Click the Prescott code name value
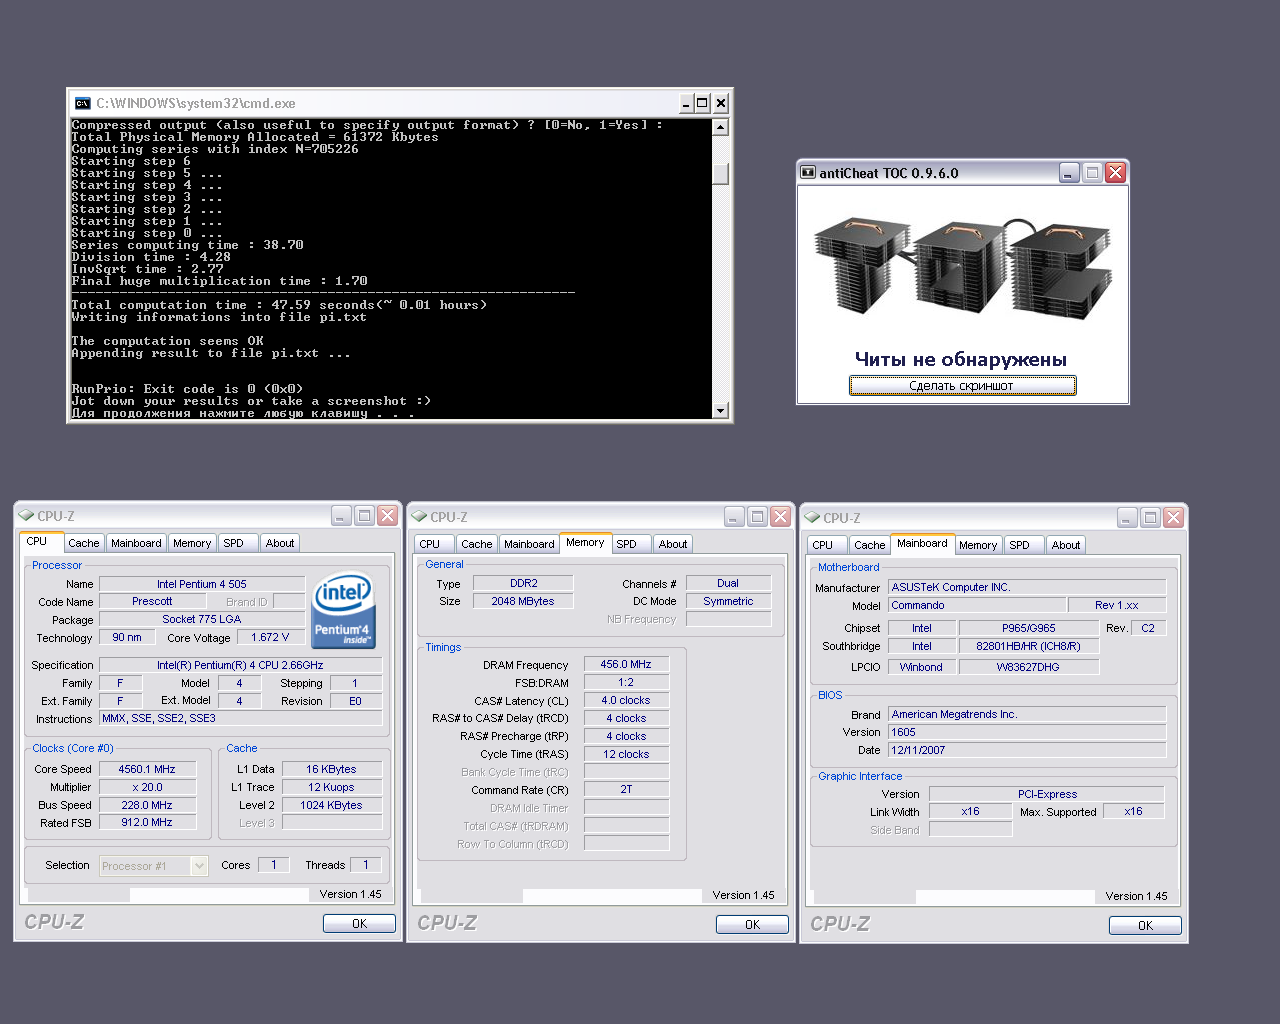The width and height of the screenshot is (1280, 1024). pos(152,602)
